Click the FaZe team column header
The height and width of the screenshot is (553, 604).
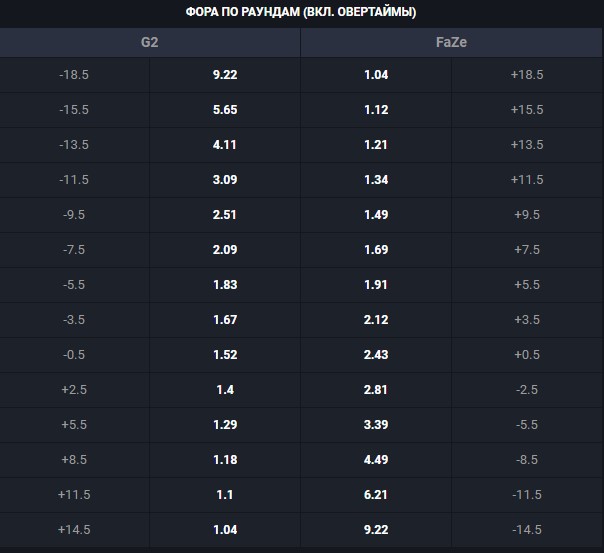coord(451,42)
